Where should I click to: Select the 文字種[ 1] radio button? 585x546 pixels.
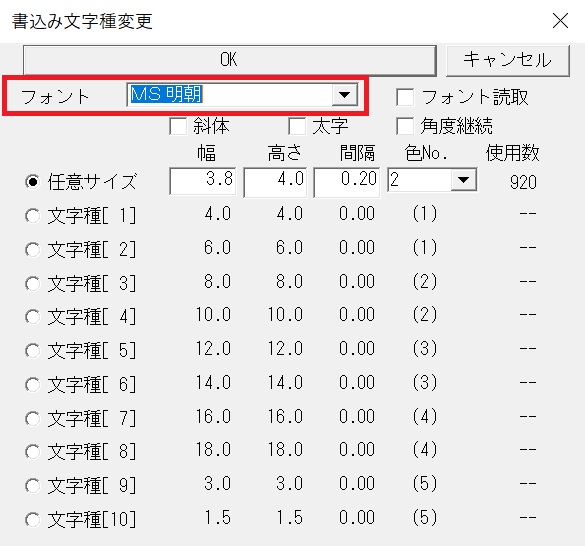32,216
